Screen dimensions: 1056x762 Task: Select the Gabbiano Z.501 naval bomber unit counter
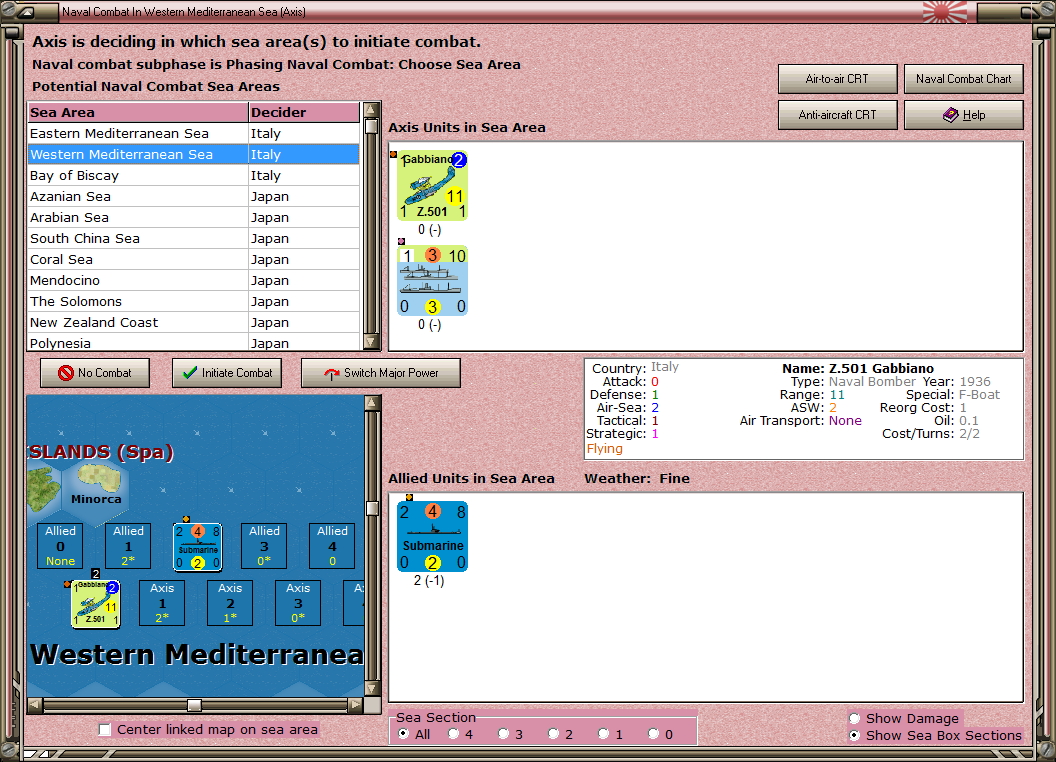[432, 186]
